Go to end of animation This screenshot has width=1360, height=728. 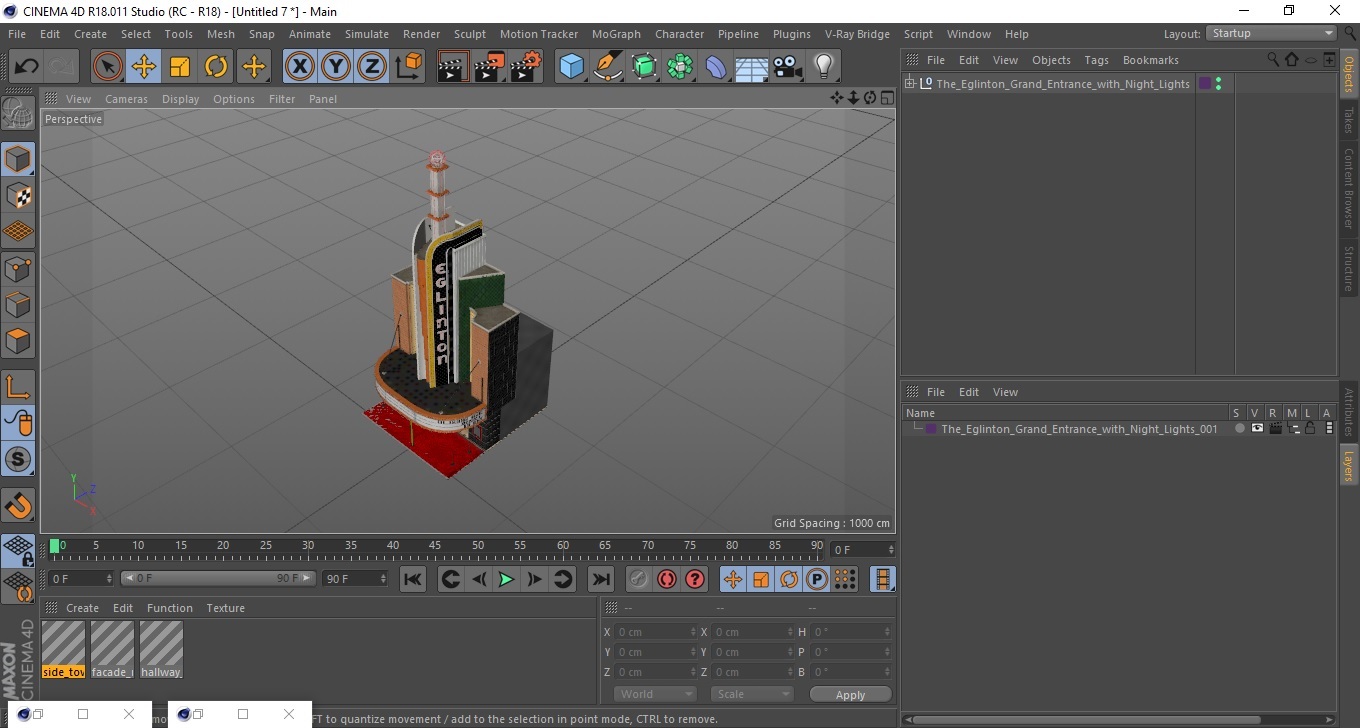[x=600, y=579]
